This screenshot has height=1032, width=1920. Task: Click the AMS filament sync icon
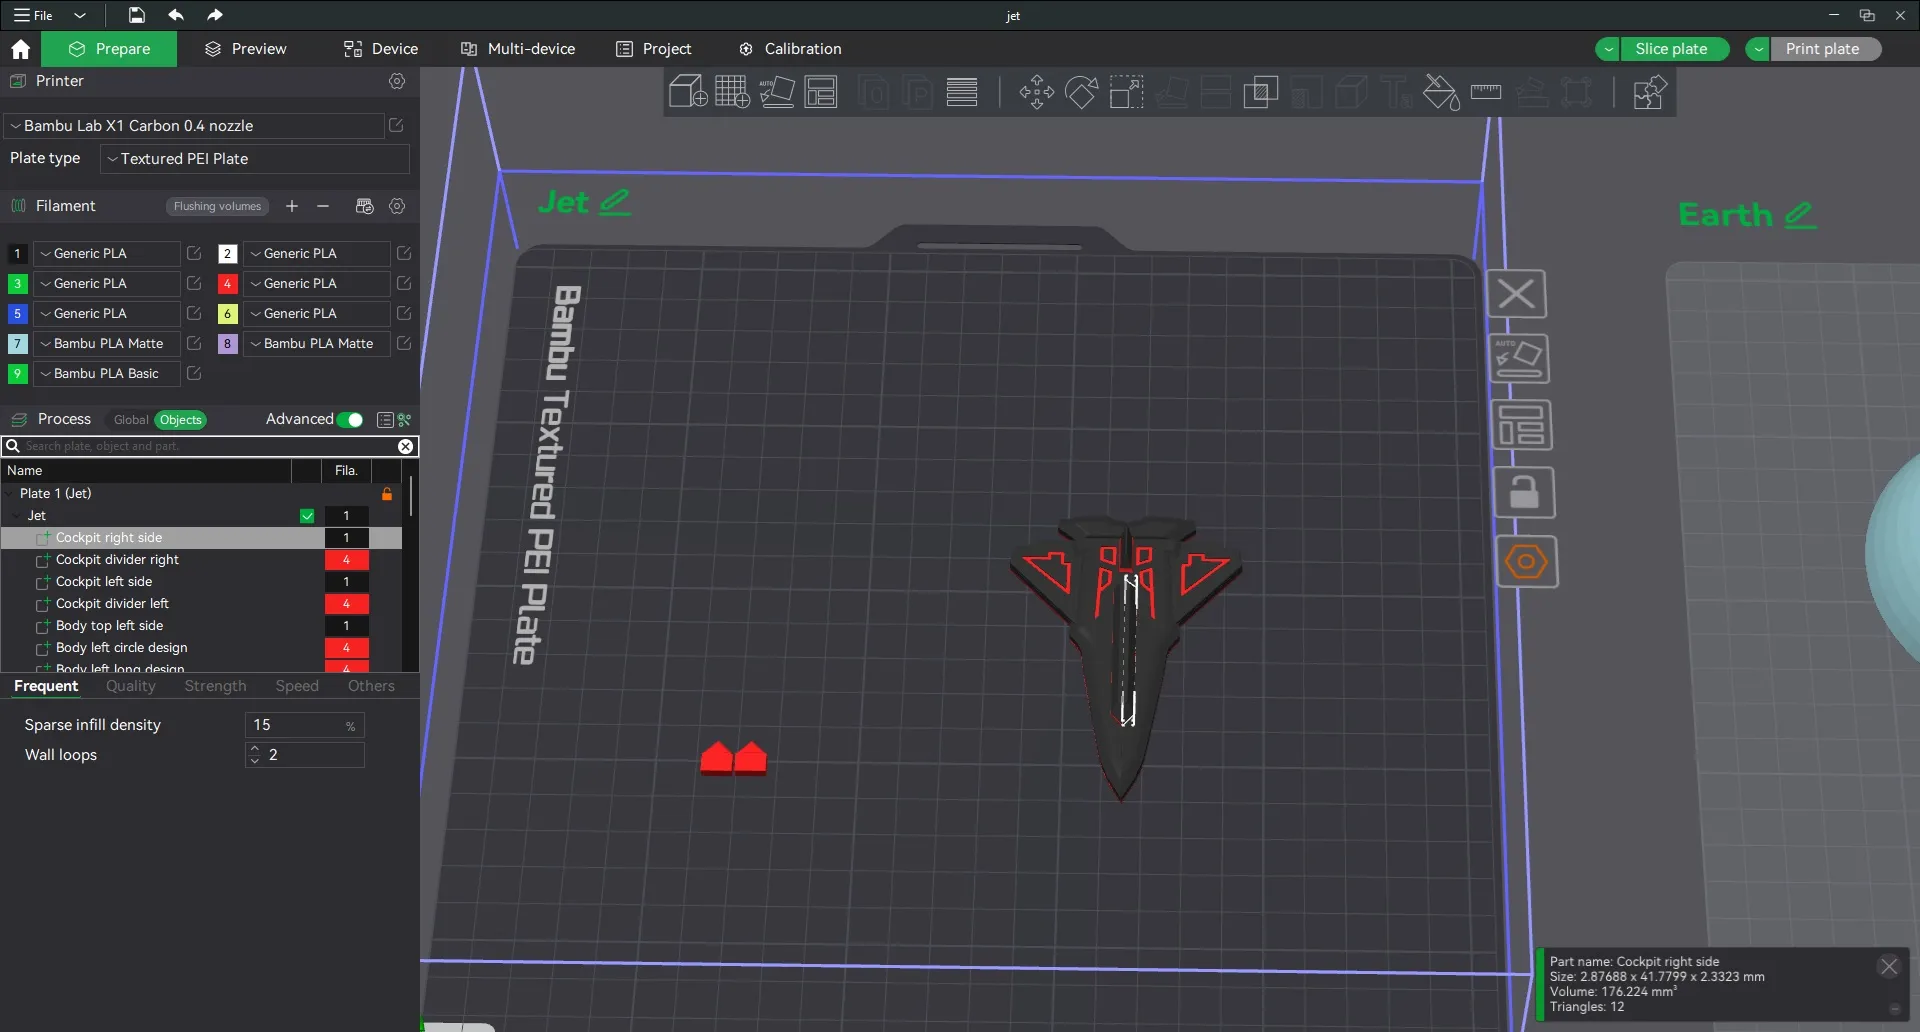click(364, 206)
